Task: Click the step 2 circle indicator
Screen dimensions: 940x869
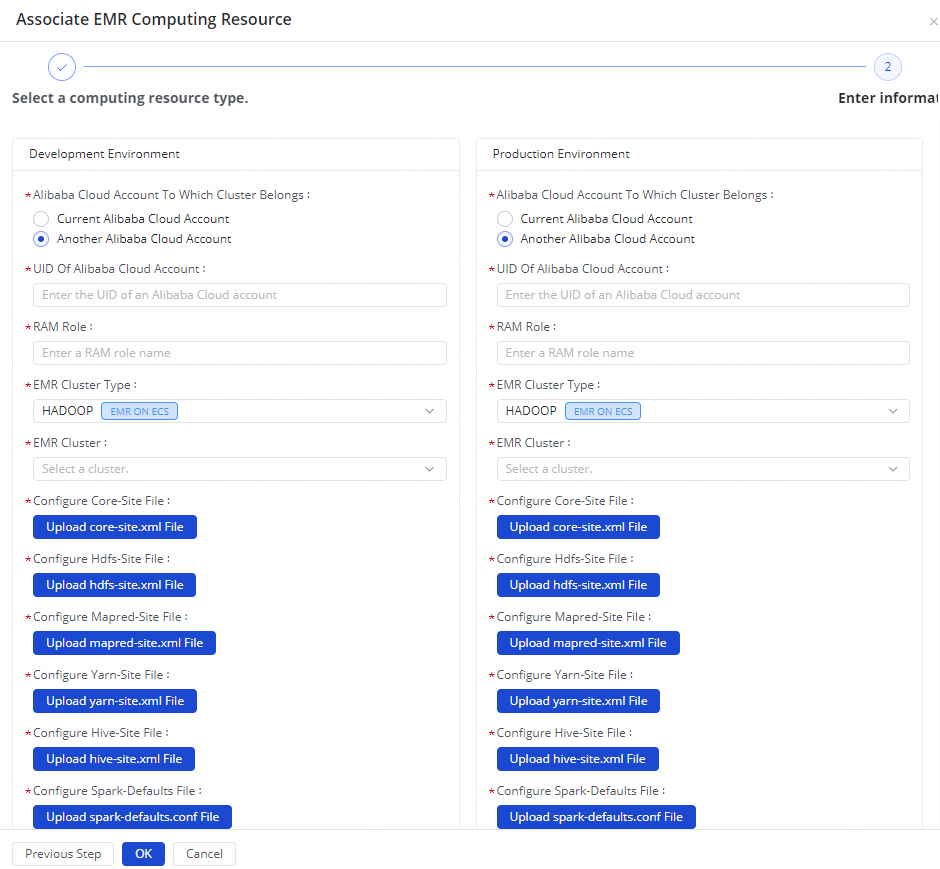Action: 887,67
